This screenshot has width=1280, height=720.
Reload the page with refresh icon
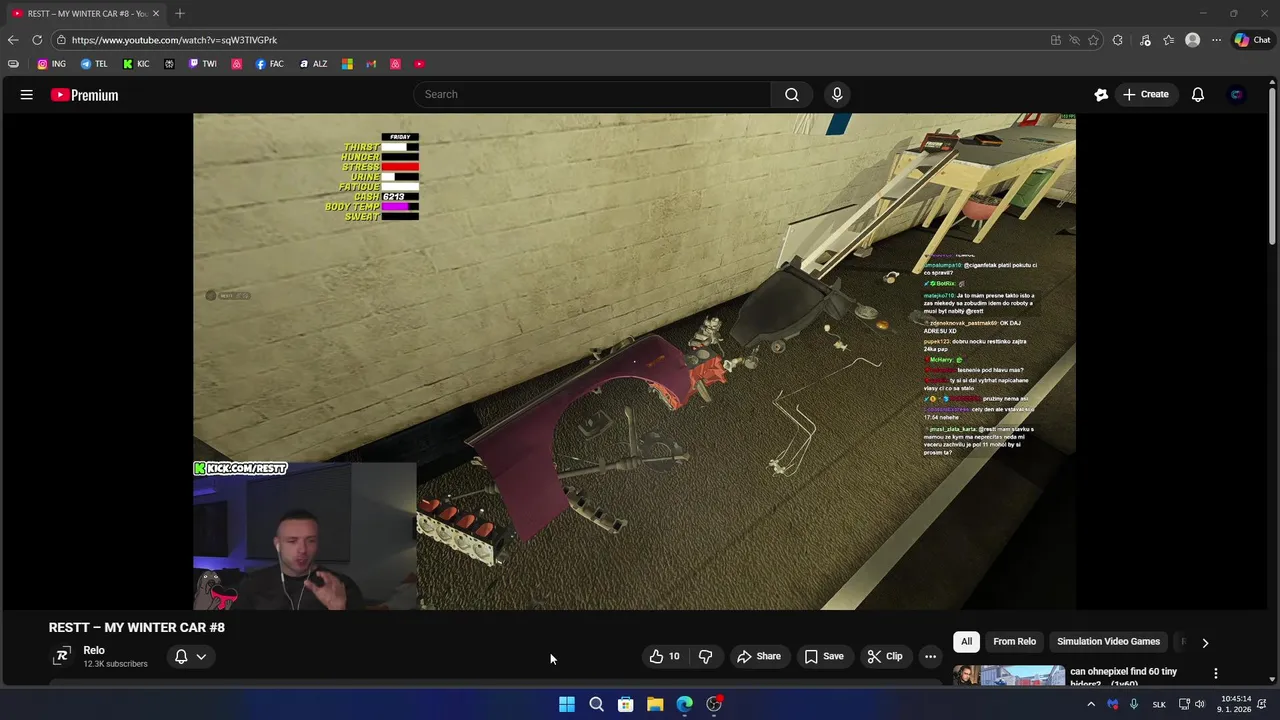[37, 40]
